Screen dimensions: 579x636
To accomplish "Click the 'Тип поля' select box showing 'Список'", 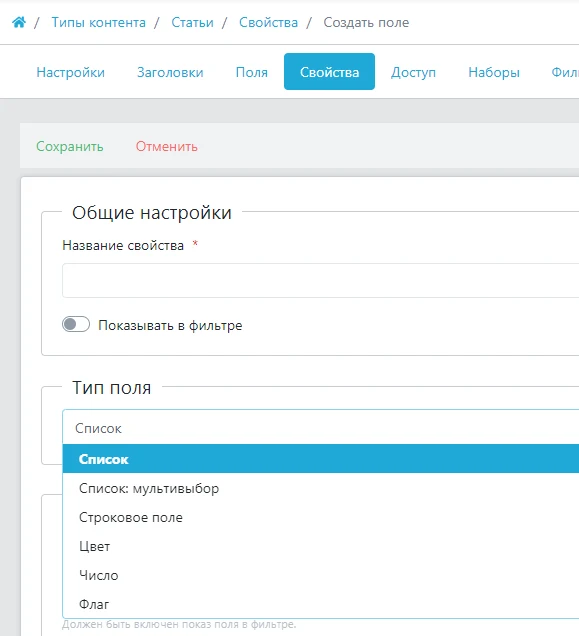I will 321,427.
